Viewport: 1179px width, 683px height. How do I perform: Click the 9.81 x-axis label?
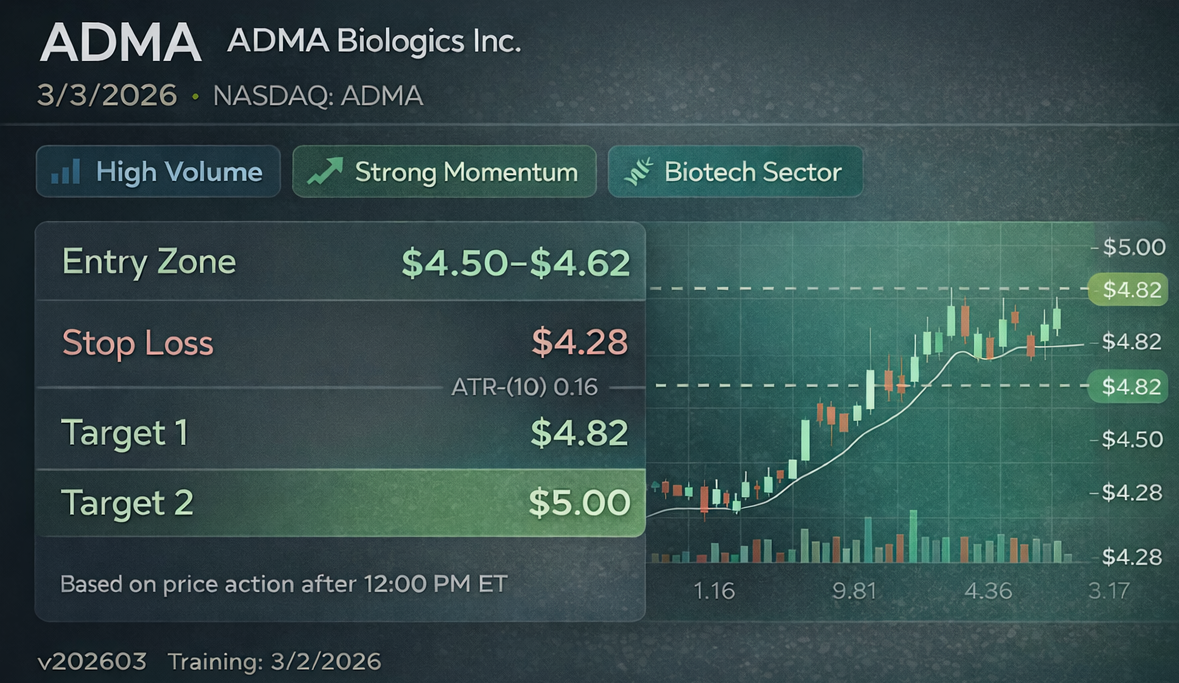pos(854,591)
